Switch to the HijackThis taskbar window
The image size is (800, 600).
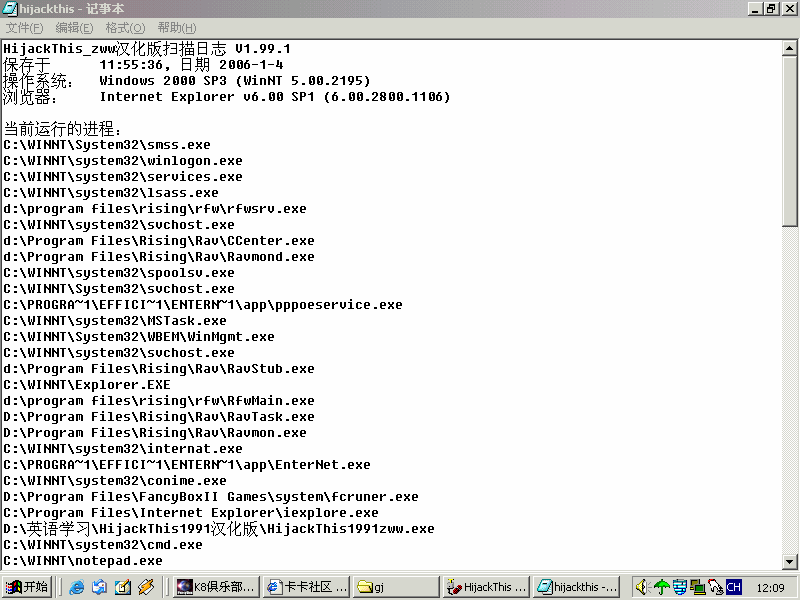point(486,587)
